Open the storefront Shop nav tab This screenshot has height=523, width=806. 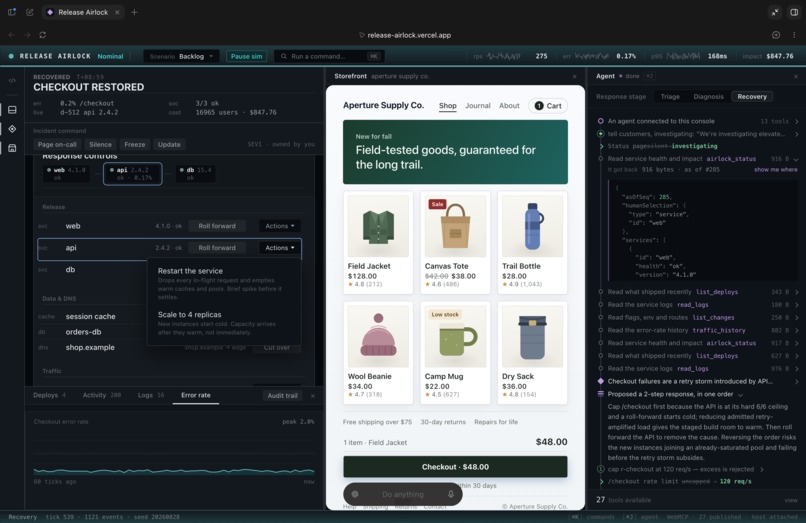(447, 105)
